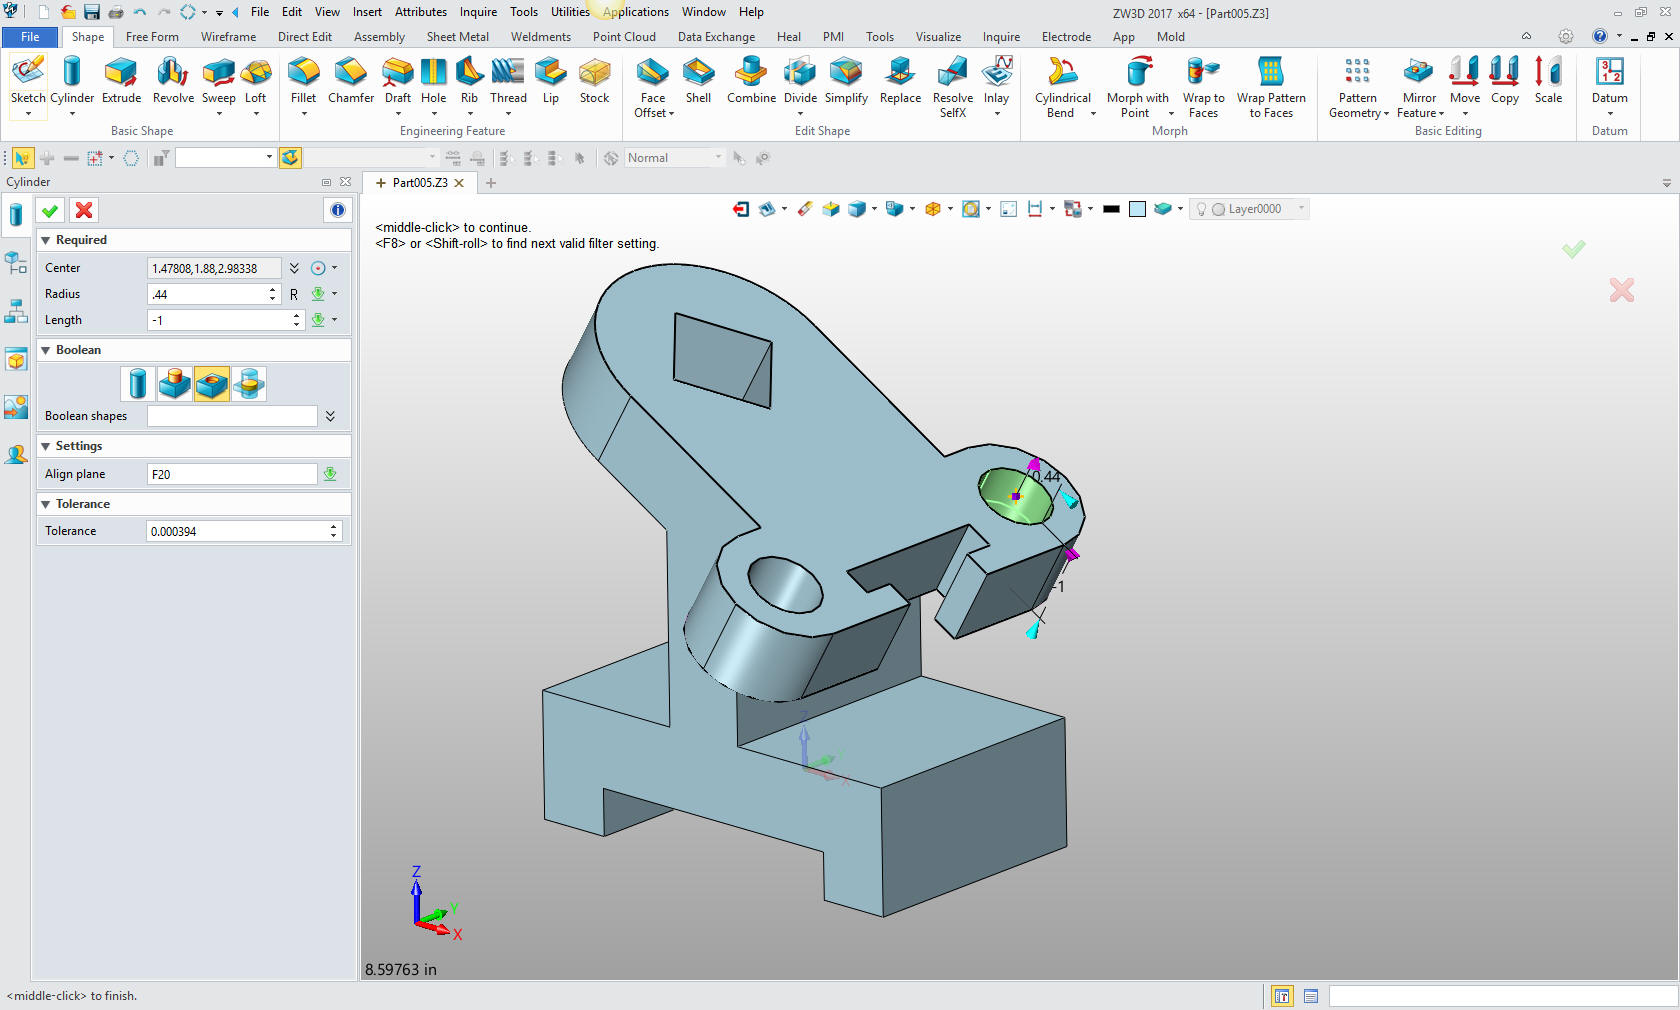Select the Base boolean option
The image size is (1680, 1010).
point(138,384)
